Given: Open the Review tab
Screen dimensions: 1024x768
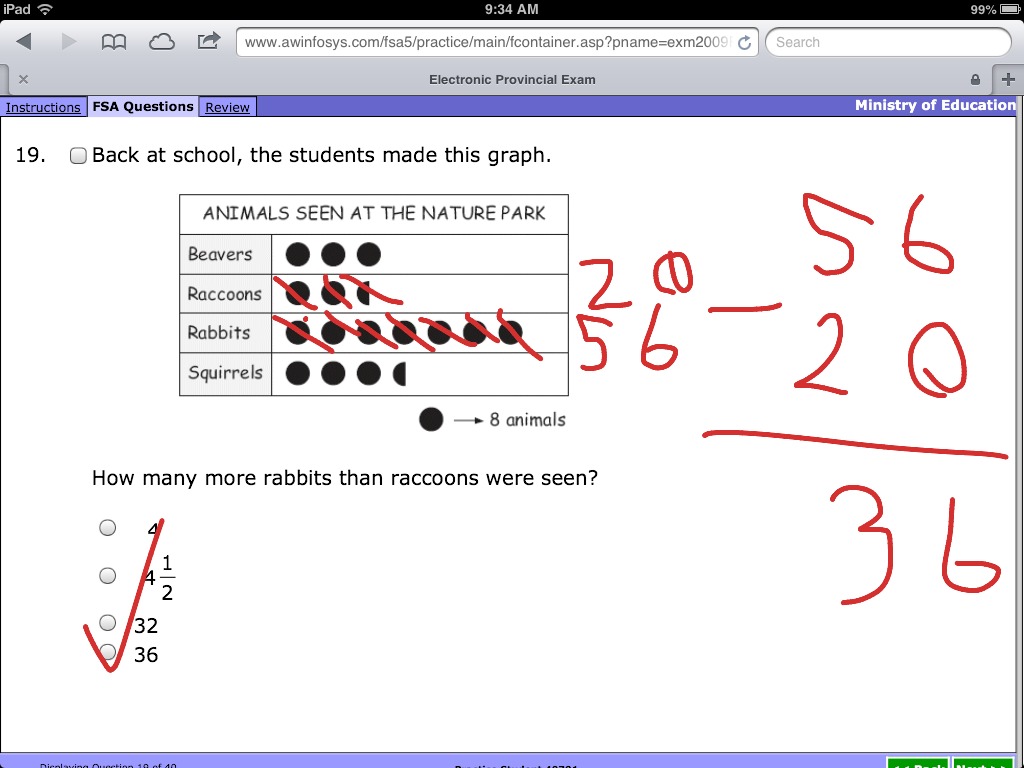Looking at the screenshot, I should pos(227,107).
